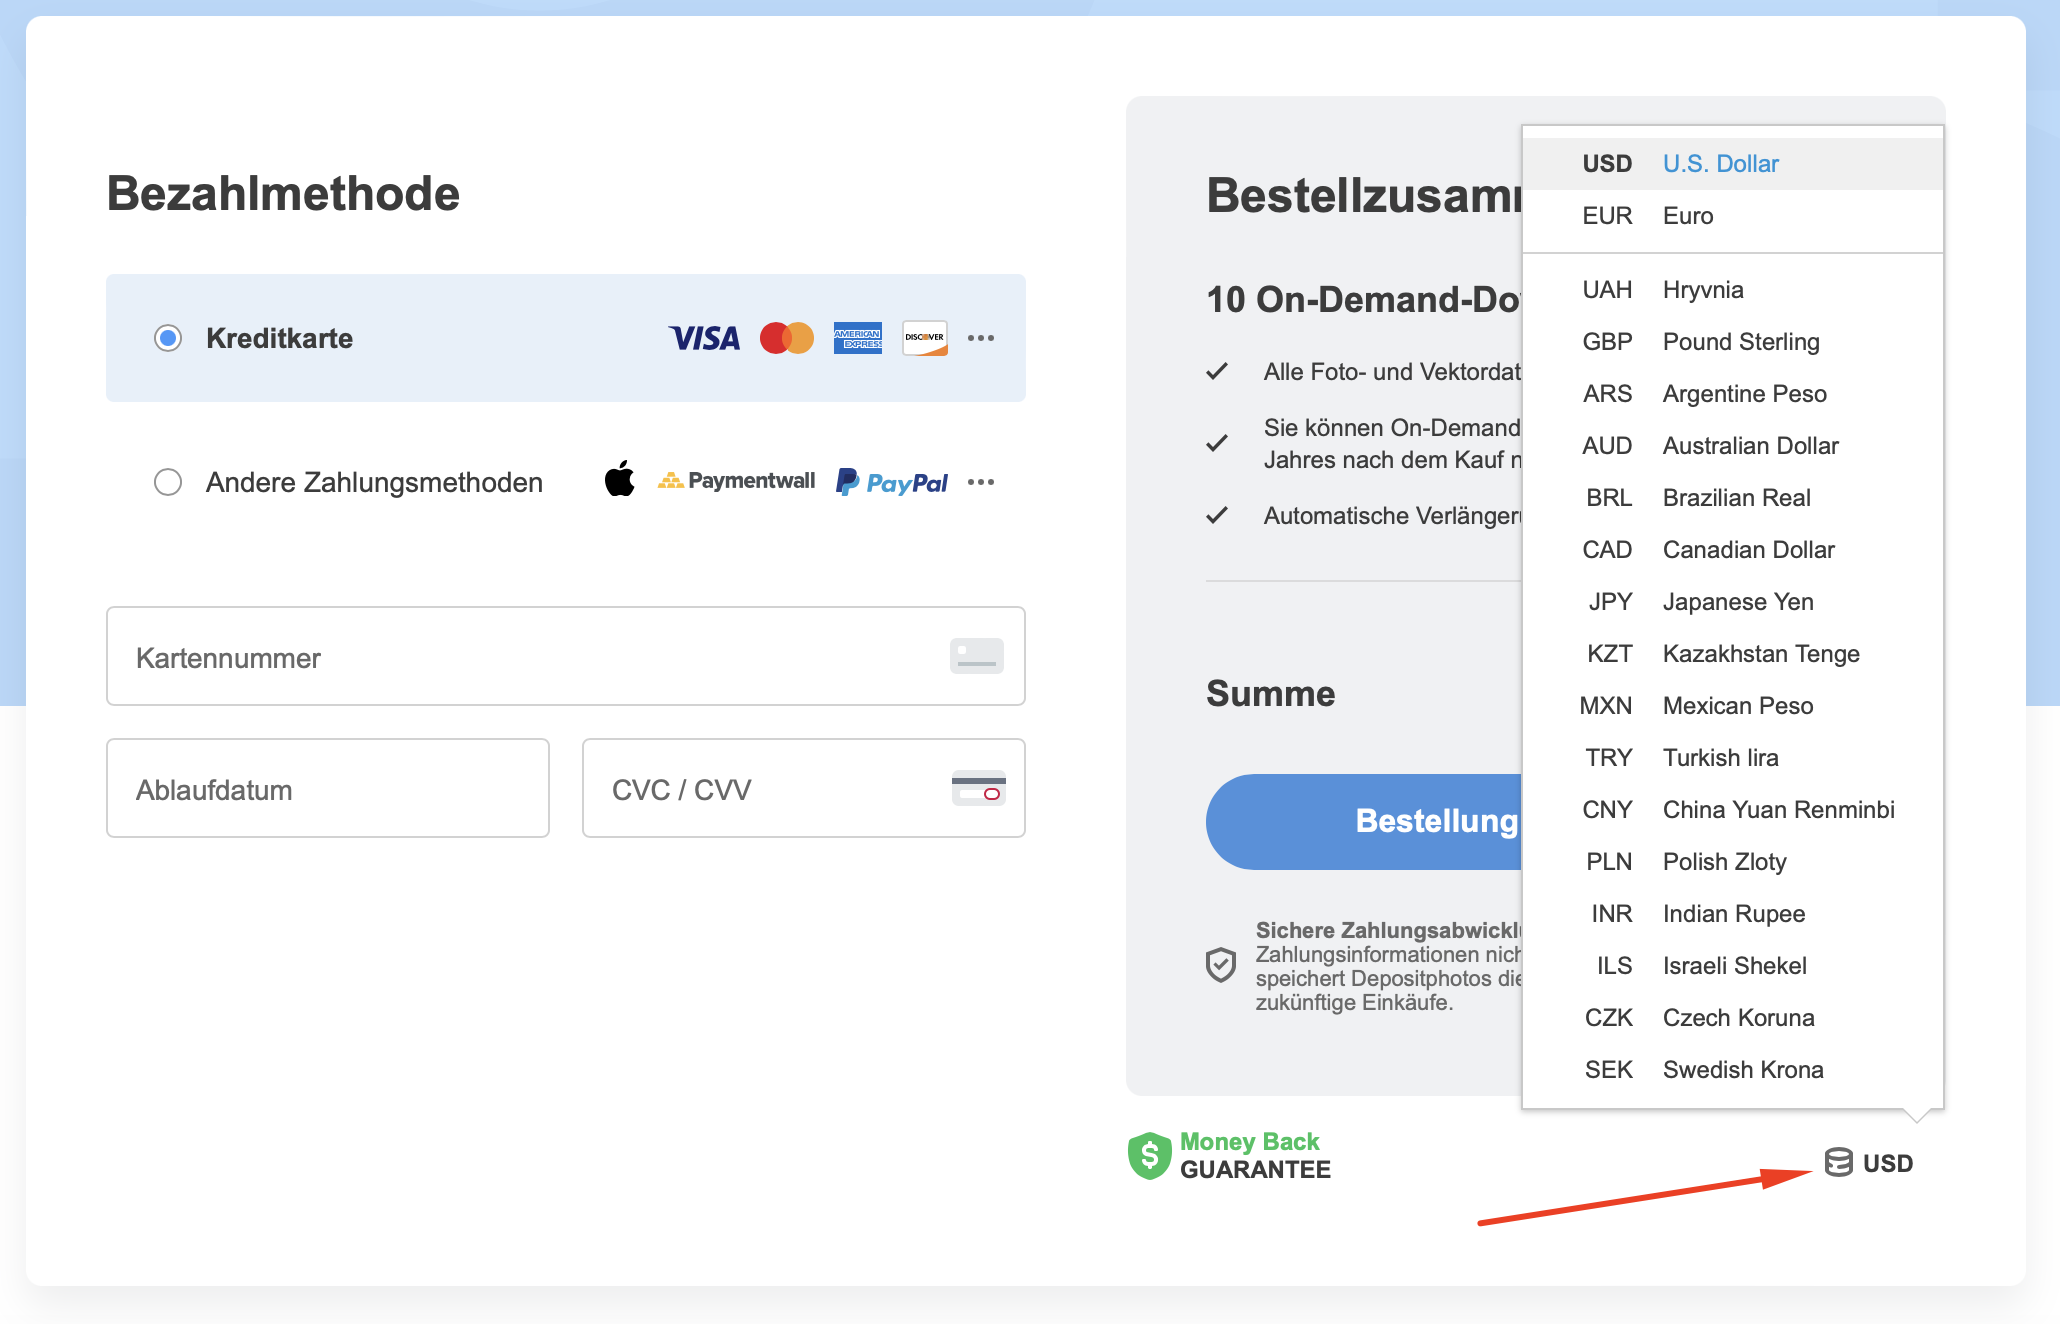Choose AUD Australian Dollar currency
Viewport: 2060px width, 1324px height.
pos(1733,446)
